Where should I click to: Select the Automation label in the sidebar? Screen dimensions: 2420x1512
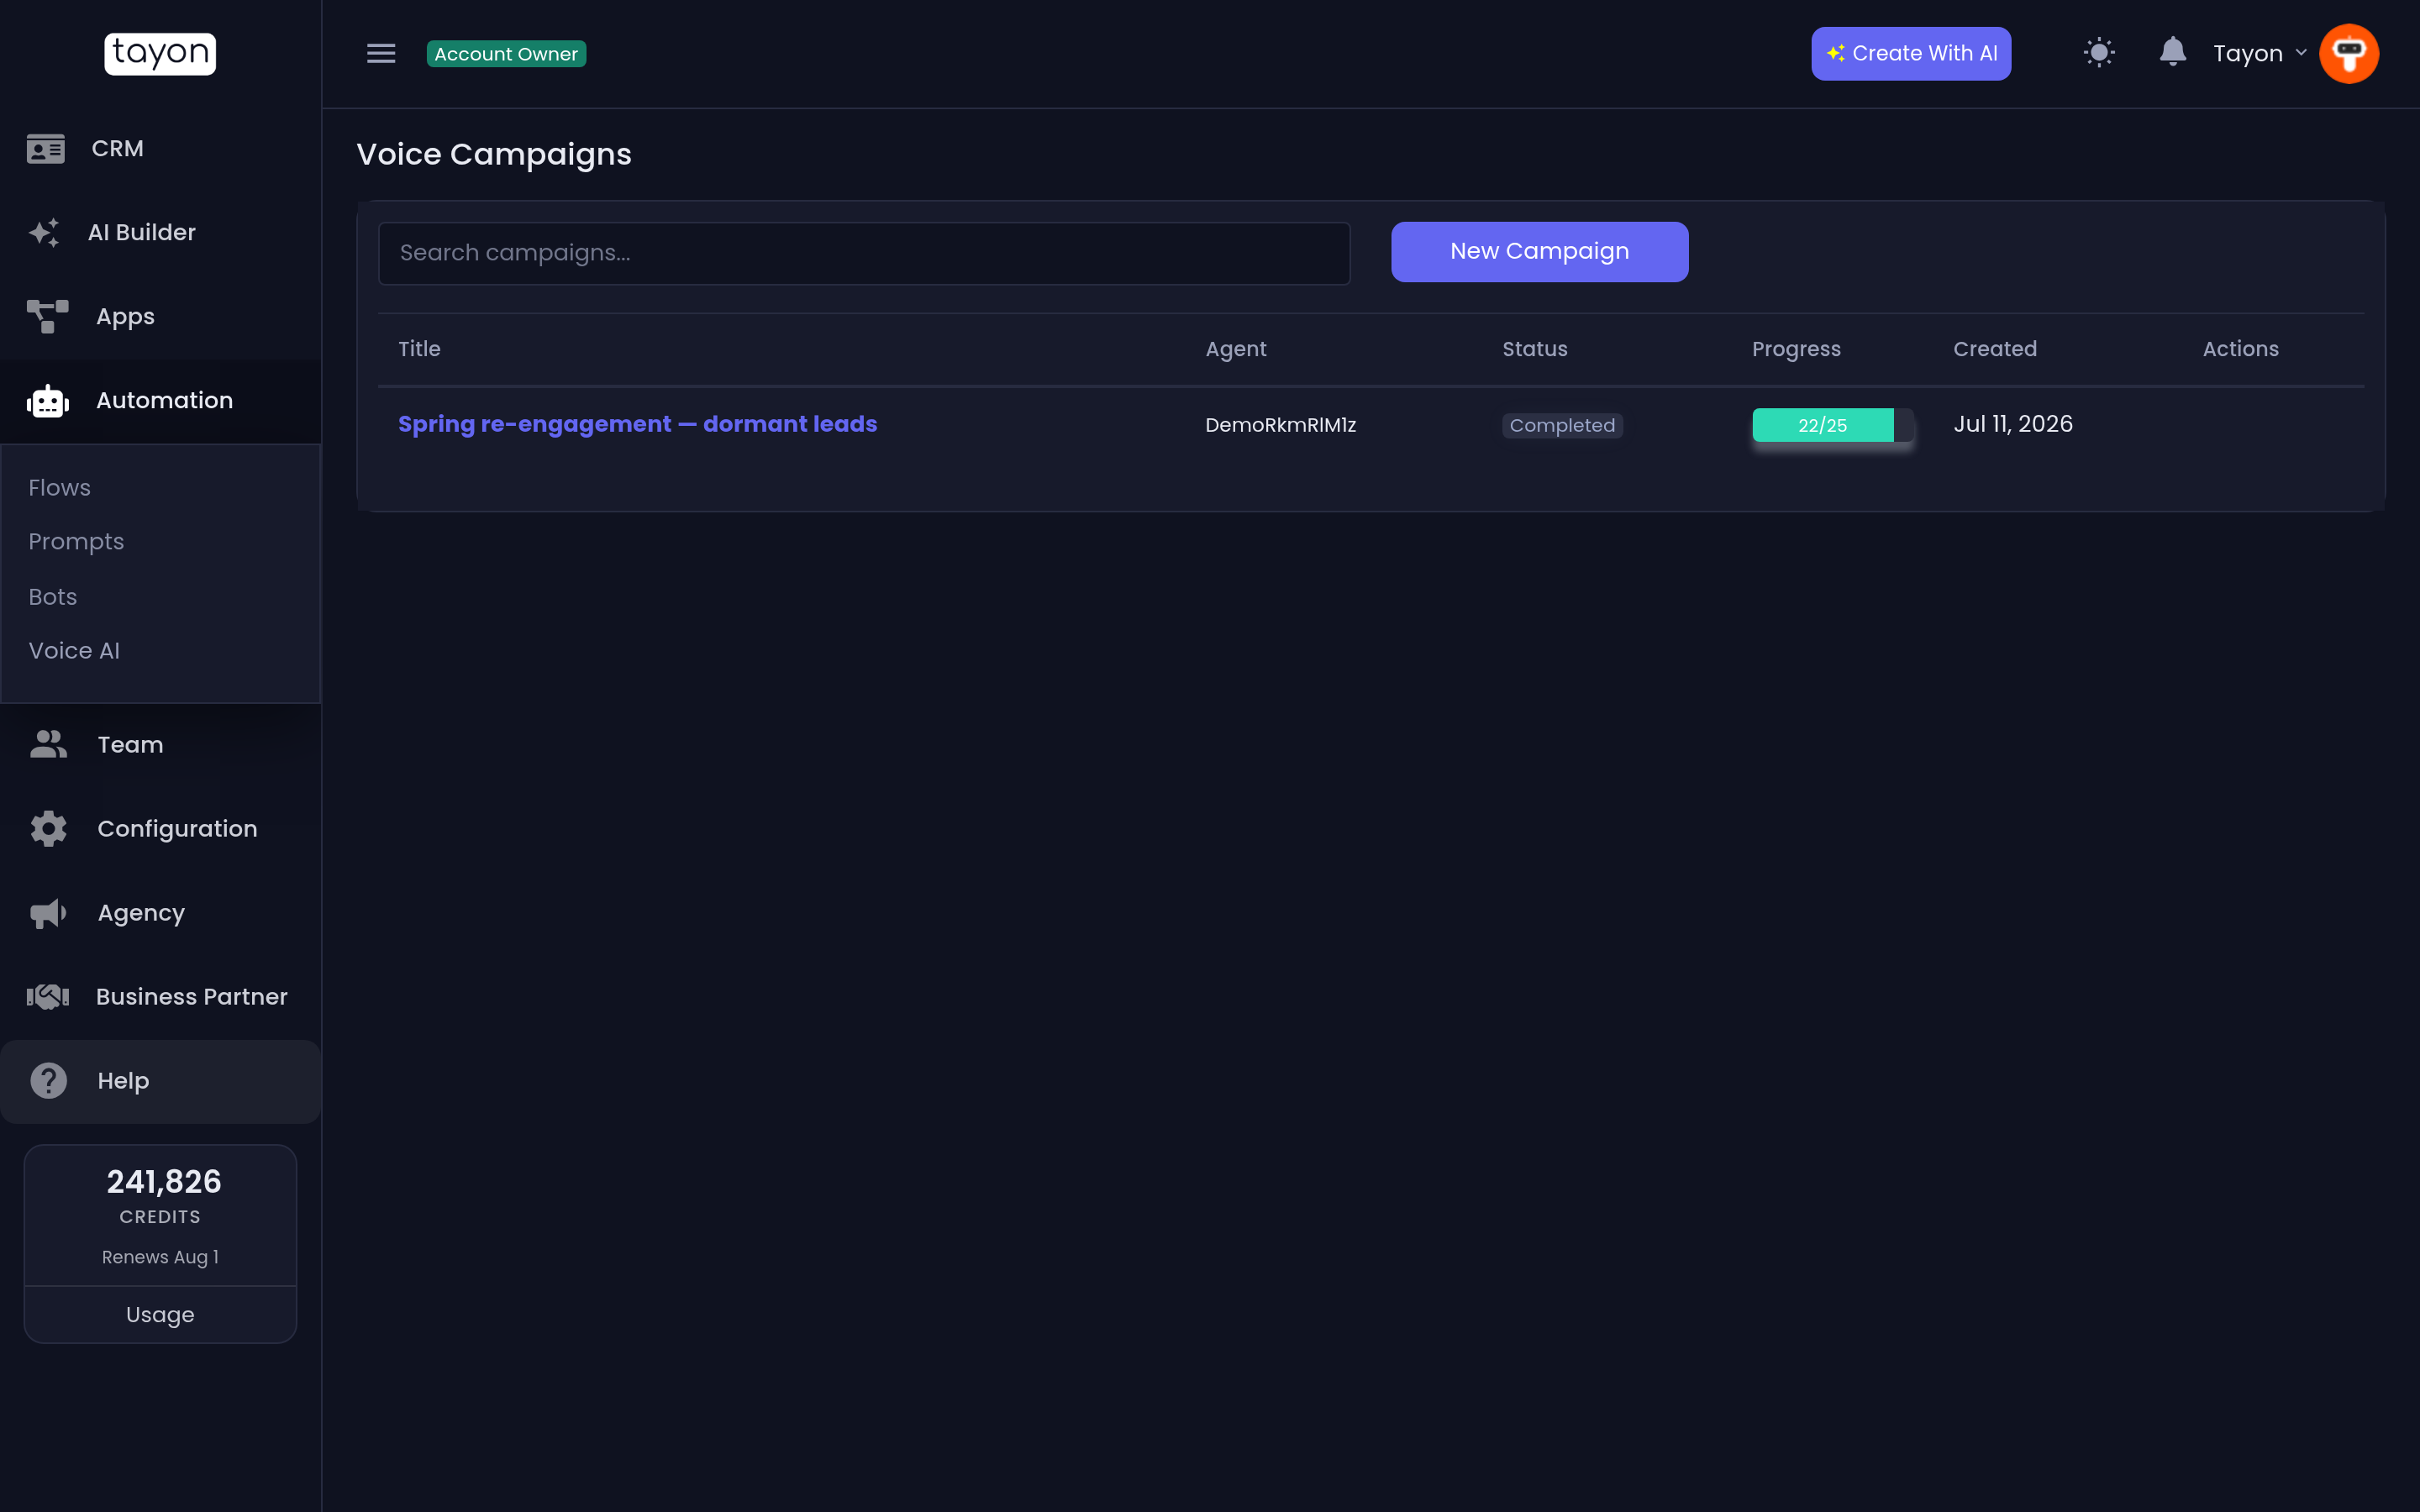tap(164, 401)
